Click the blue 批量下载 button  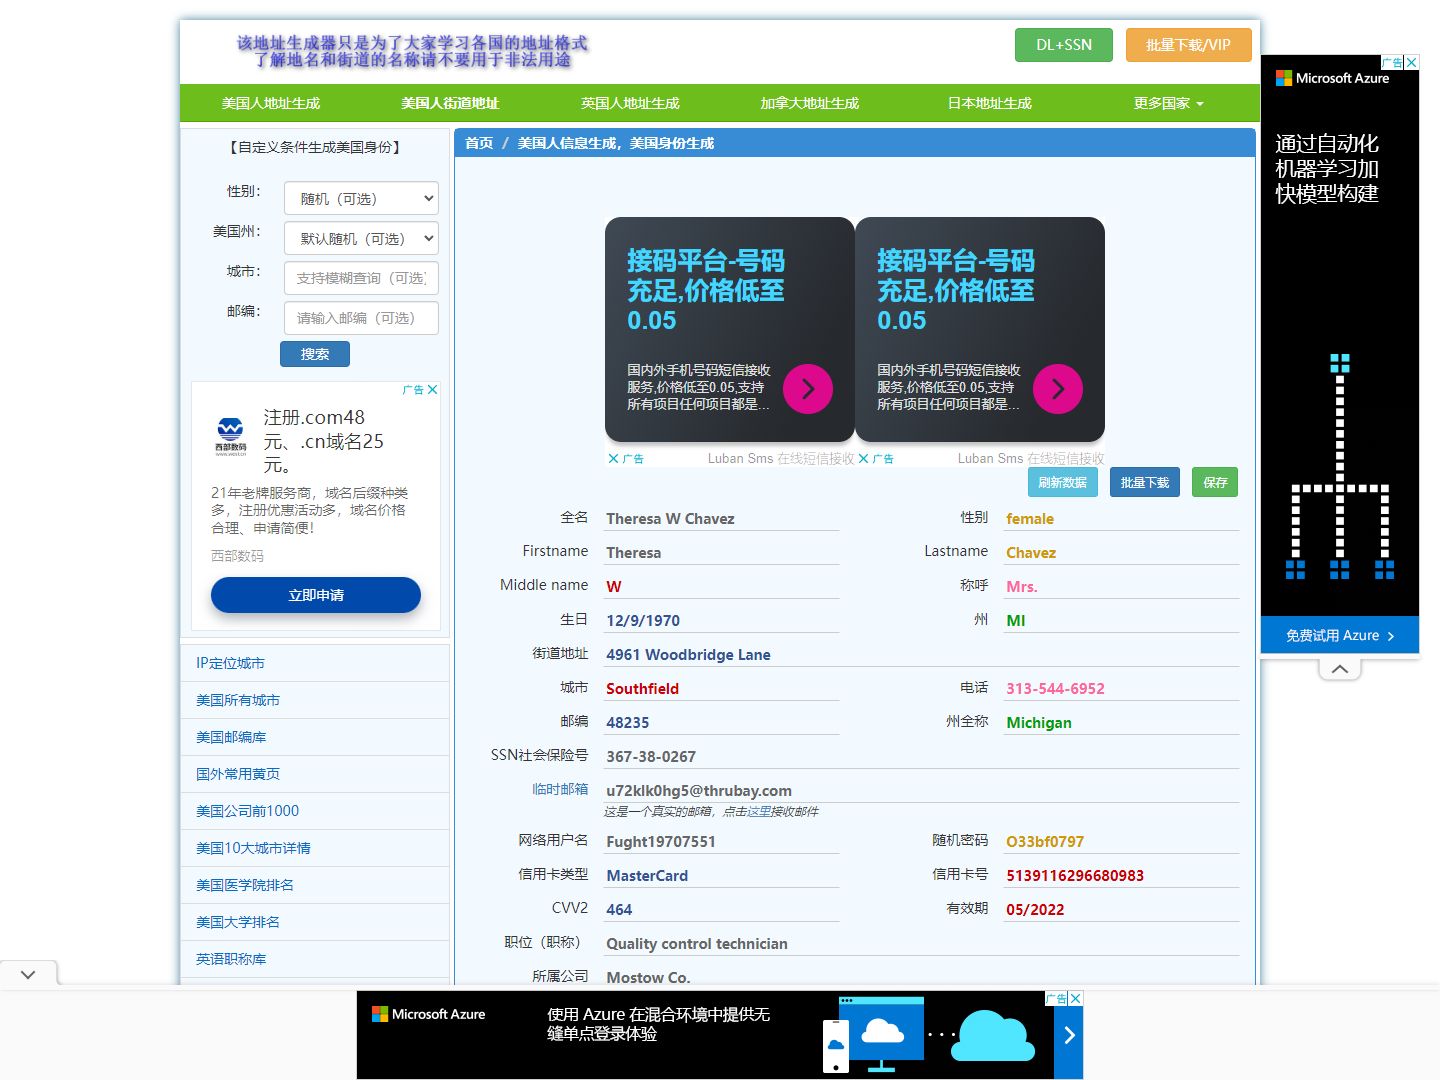point(1145,482)
